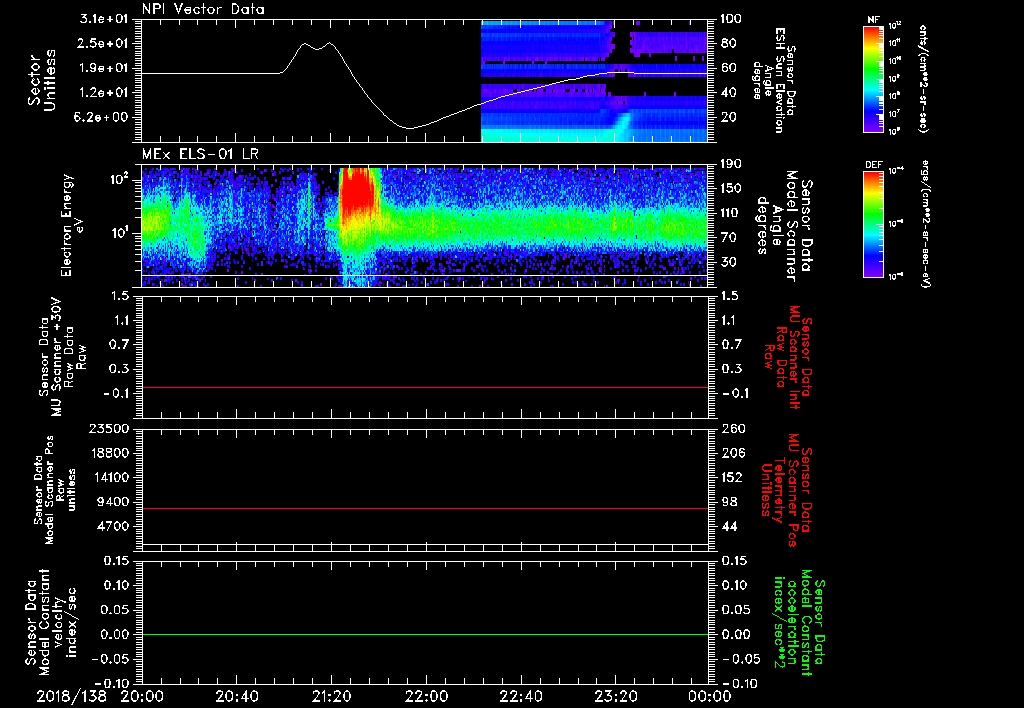1024x708 pixels.
Task: Click the "MU Scanner +30V Raw Data" axis title
Action: tap(62, 358)
